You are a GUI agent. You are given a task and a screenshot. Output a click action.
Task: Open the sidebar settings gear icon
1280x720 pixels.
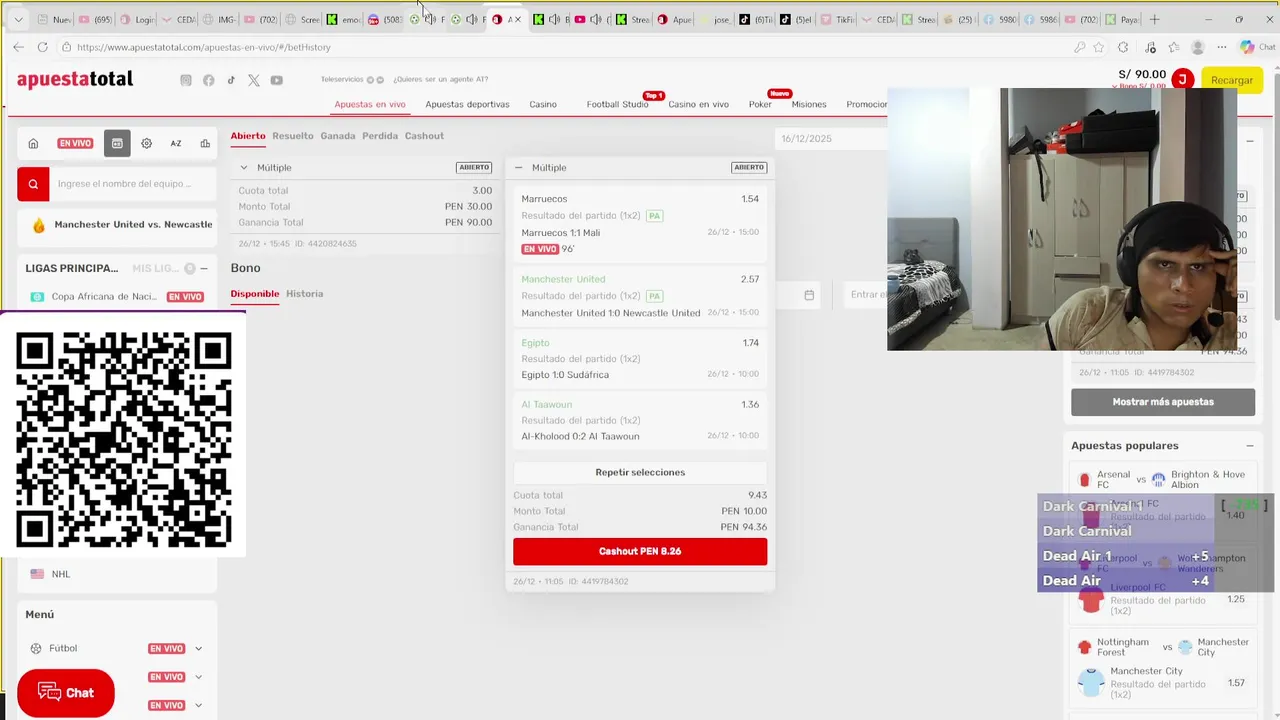[x=146, y=143]
